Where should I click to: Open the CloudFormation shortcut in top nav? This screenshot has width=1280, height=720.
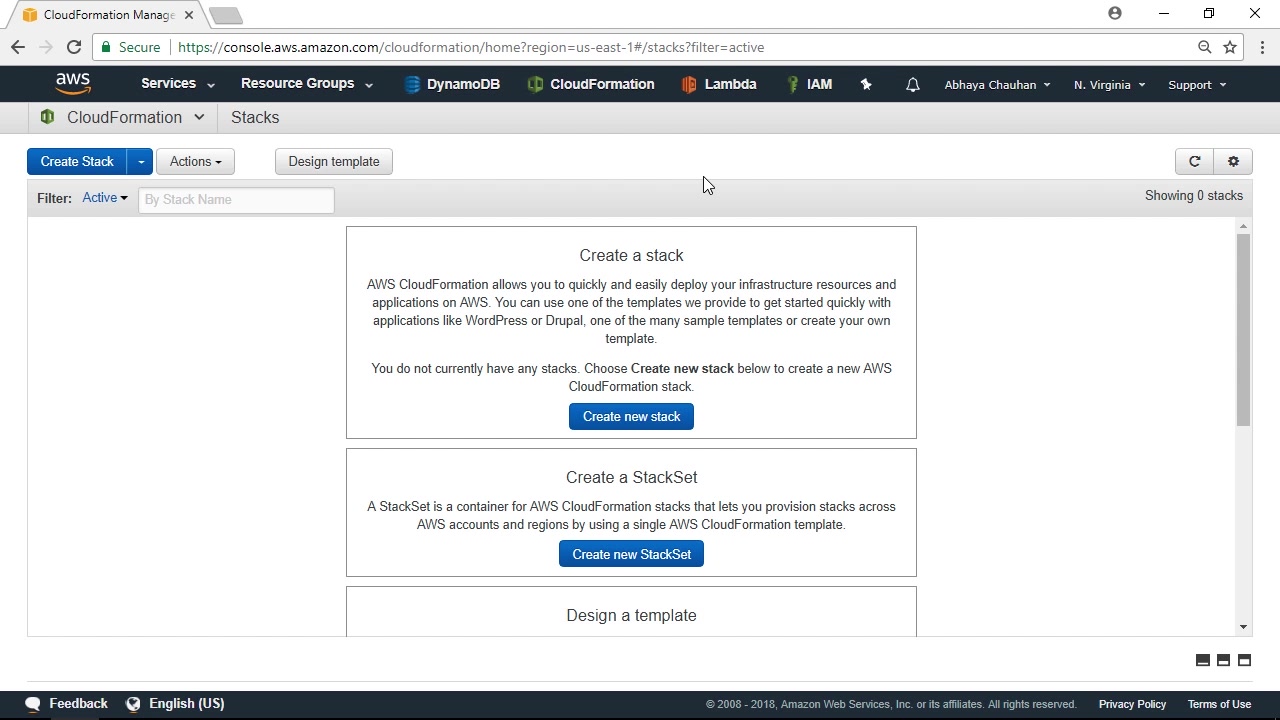point(591,85)
